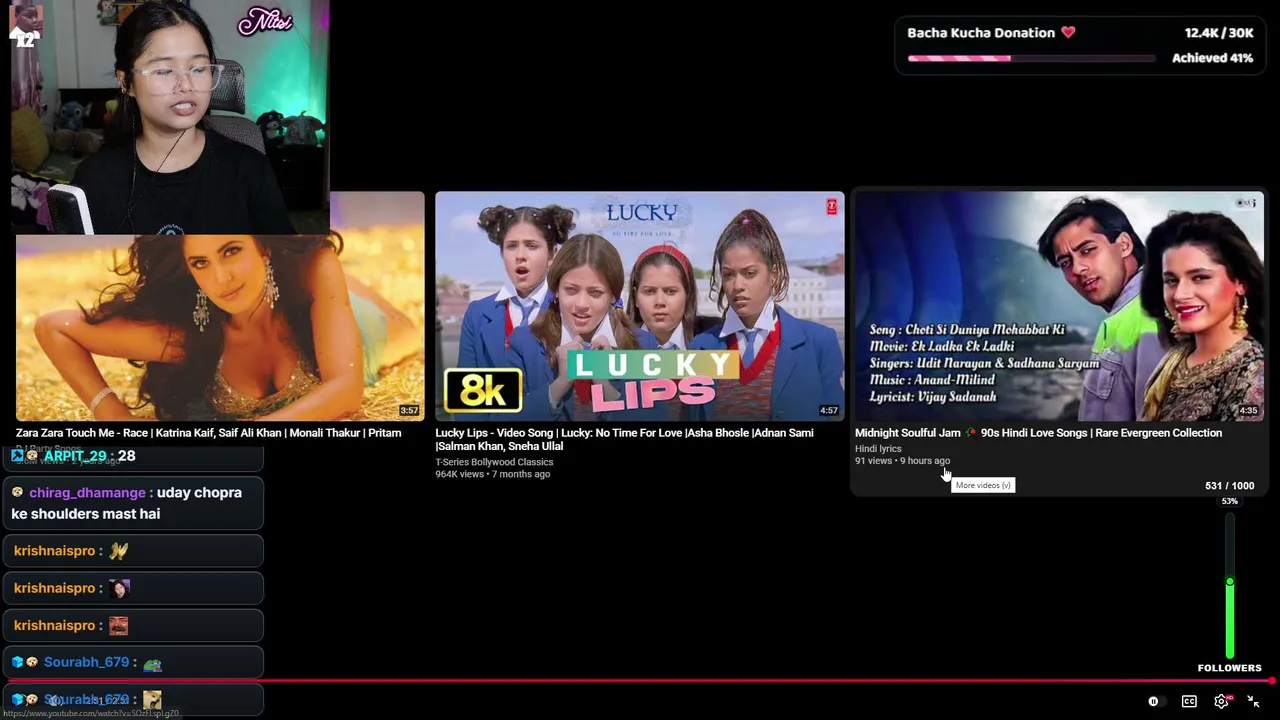Click the '12.4K / 30K' donation amount

pyautogui.click(x=1219, y=33)
